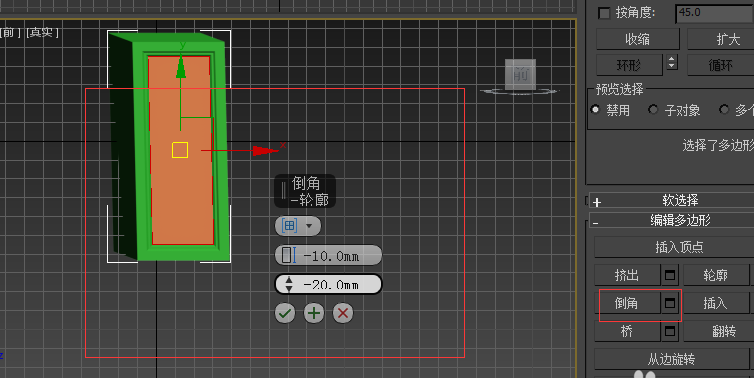754x378 pixels.
Task: Click the 按角度 angle value field 45.0
Action: (x=715, y=13)
